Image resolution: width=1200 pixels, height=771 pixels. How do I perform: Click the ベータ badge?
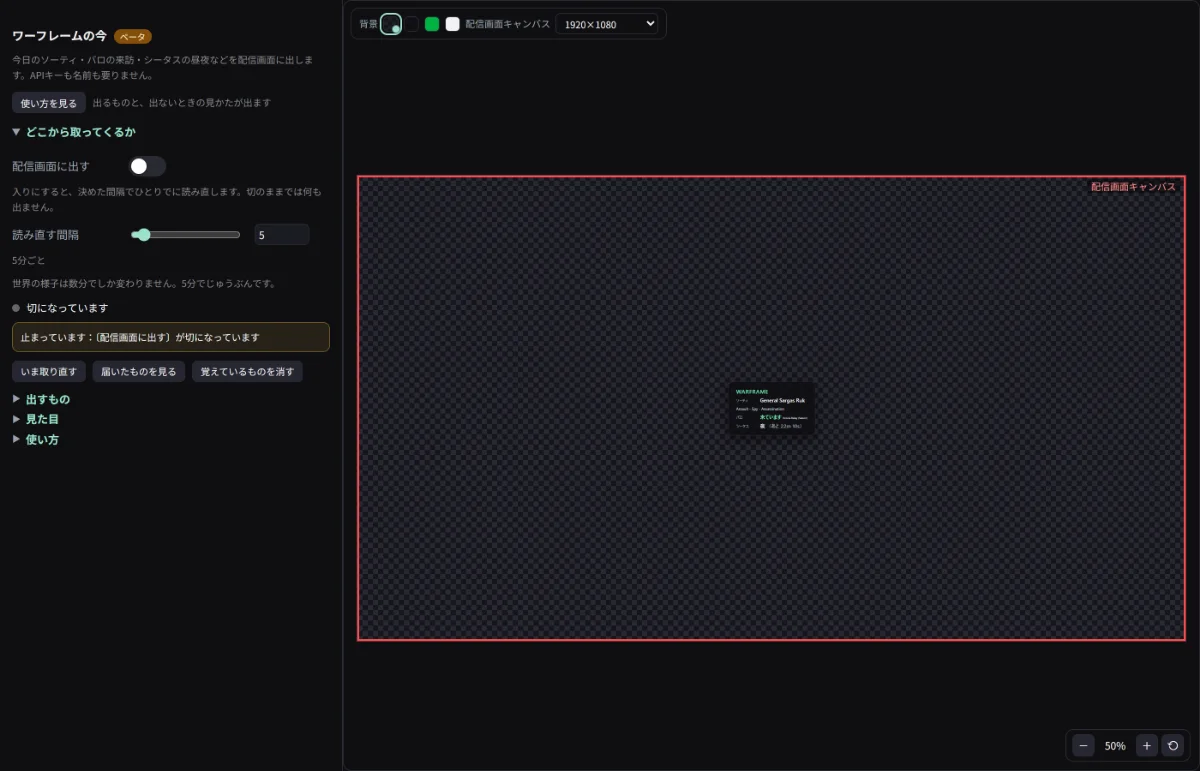tap(133, 37)
